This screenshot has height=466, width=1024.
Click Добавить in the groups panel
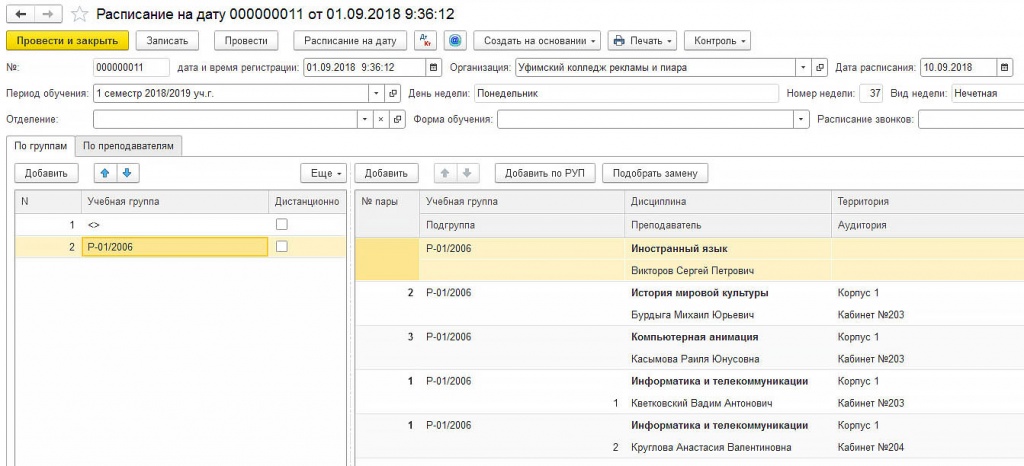tap(46, 173)
